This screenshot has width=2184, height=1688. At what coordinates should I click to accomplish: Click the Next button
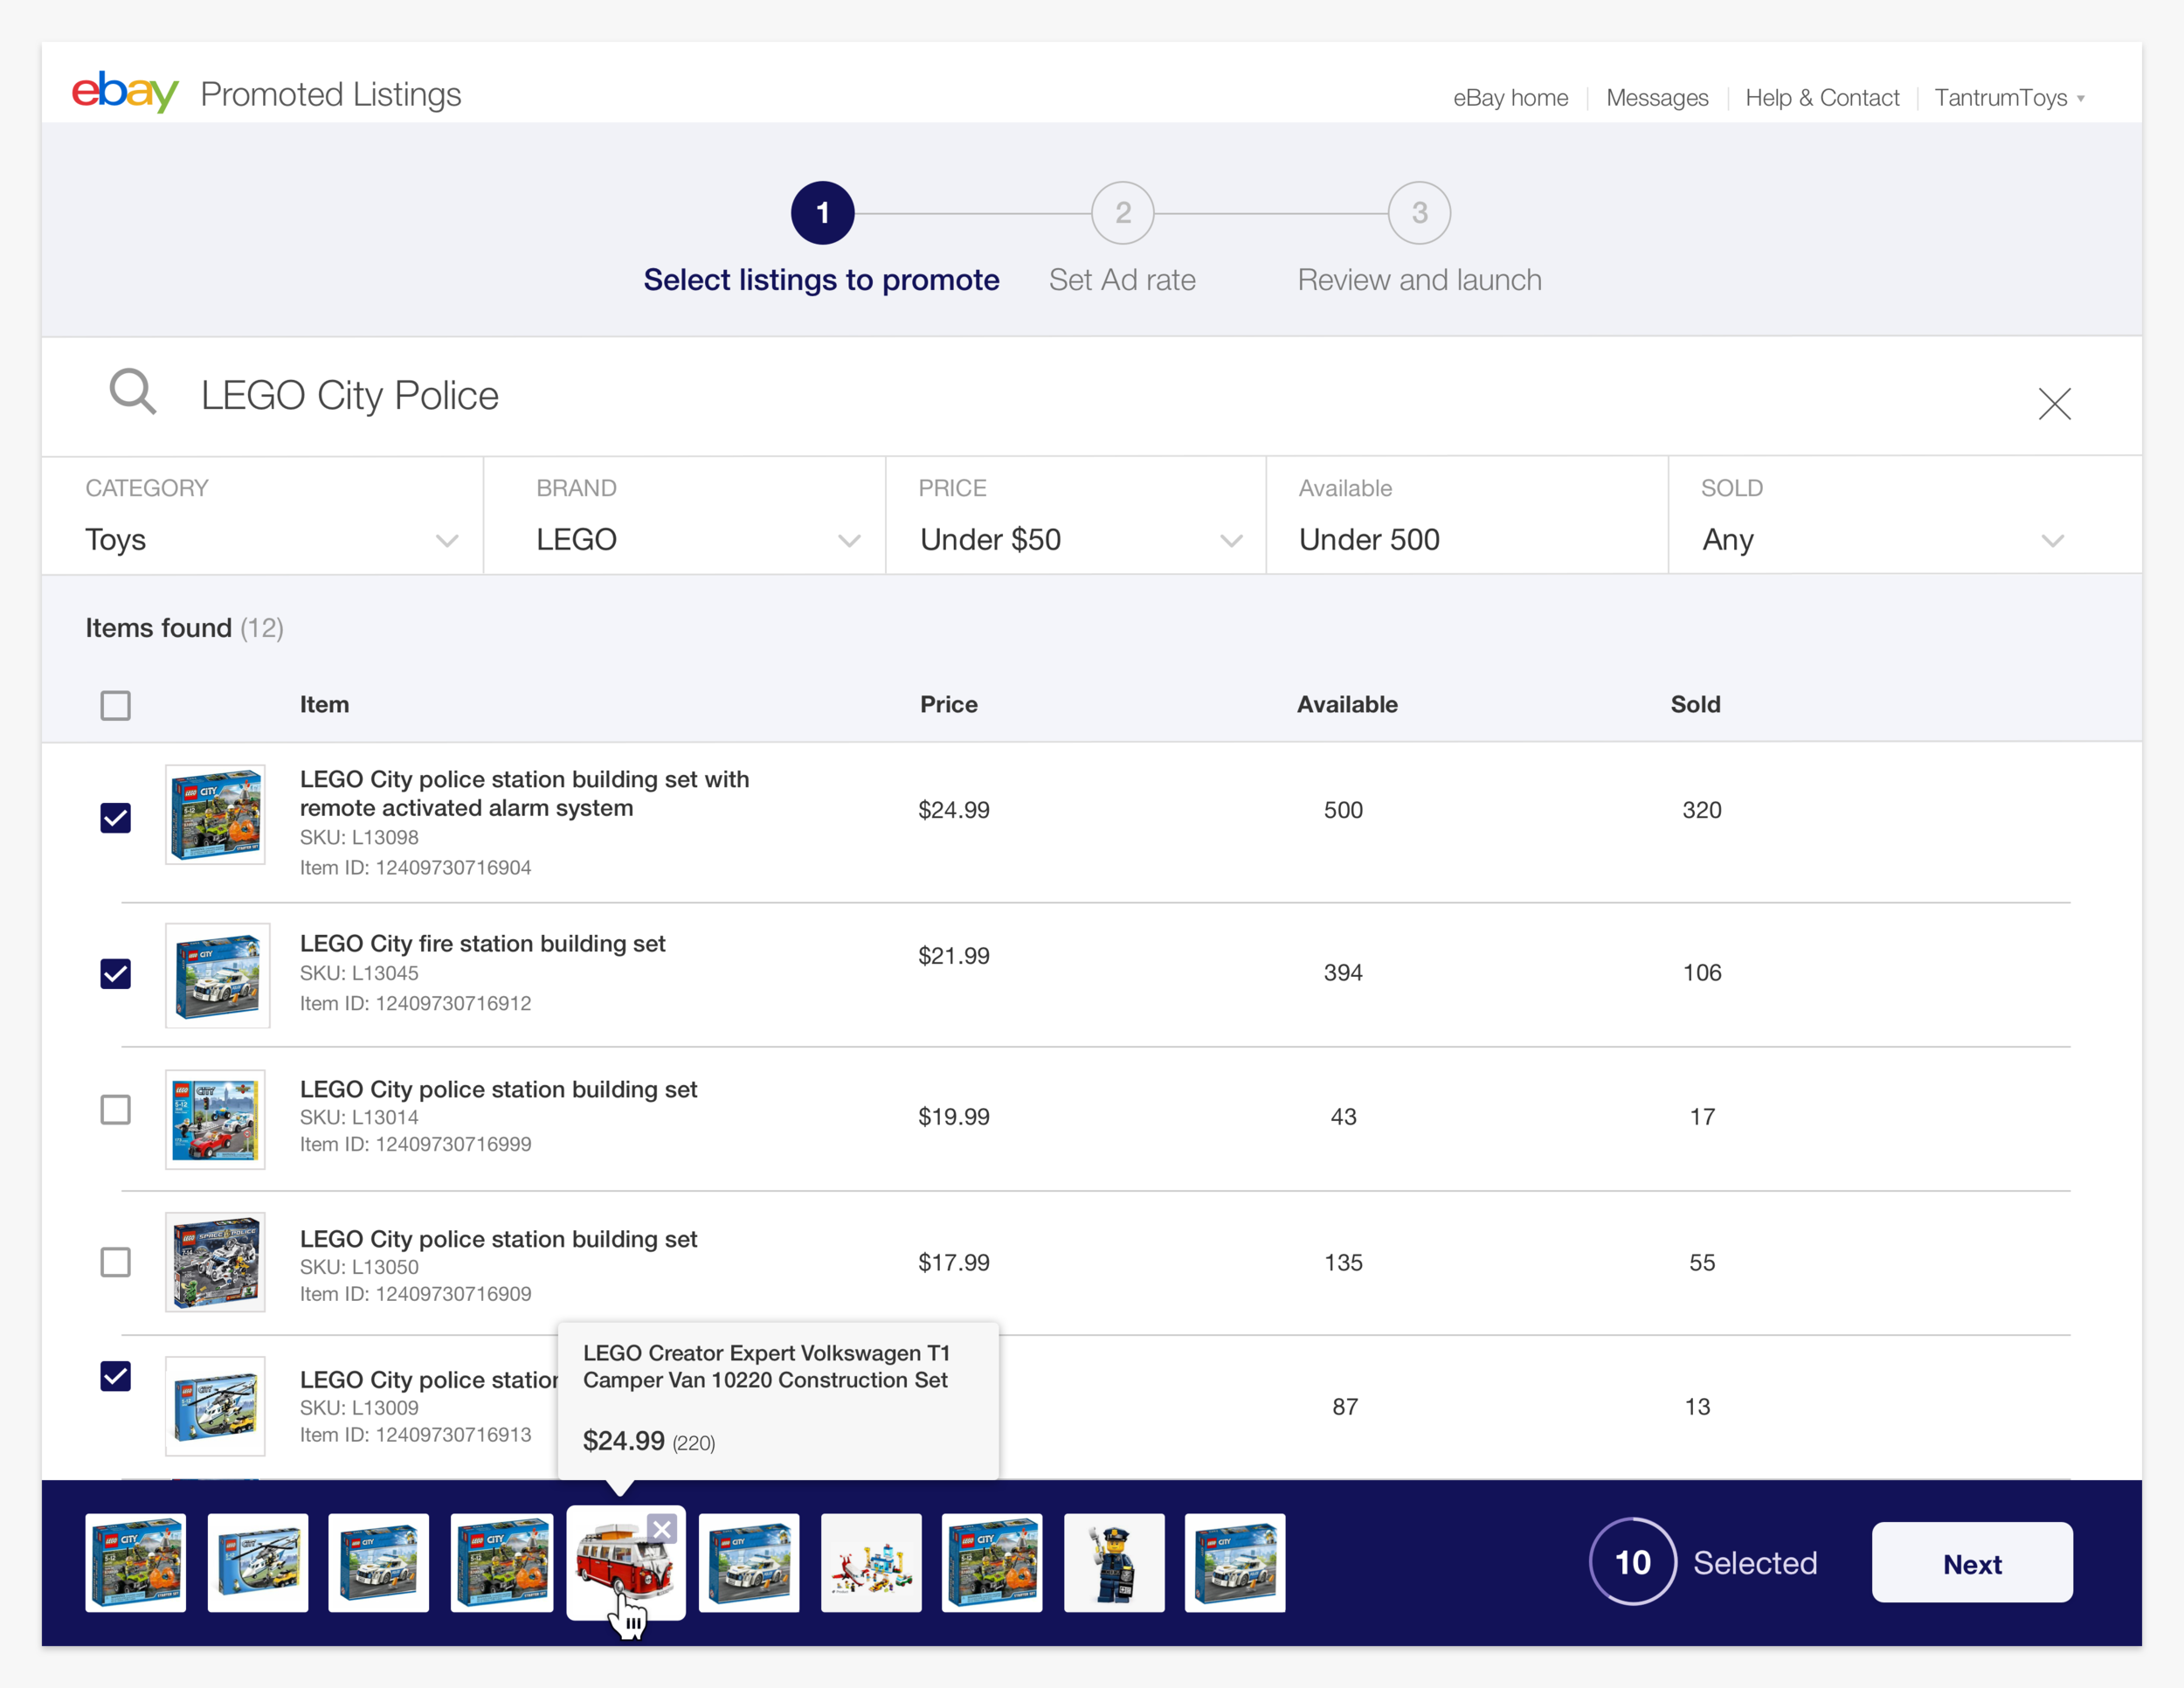pyautogui.click(x=1971, y=1563)
